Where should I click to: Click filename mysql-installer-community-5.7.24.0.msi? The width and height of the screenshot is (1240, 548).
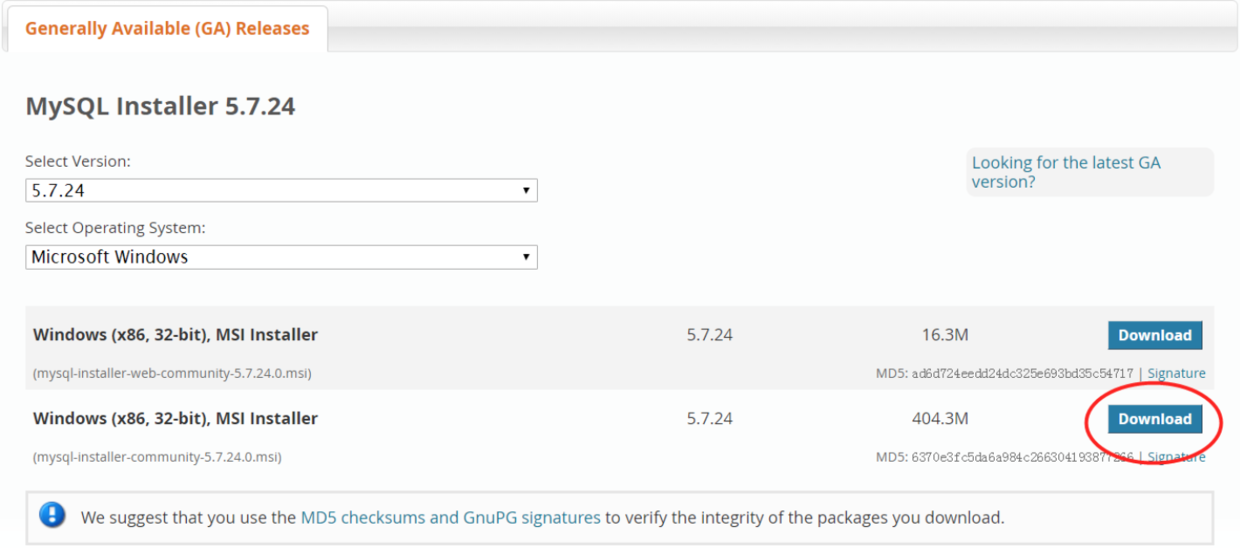point(157,457)
